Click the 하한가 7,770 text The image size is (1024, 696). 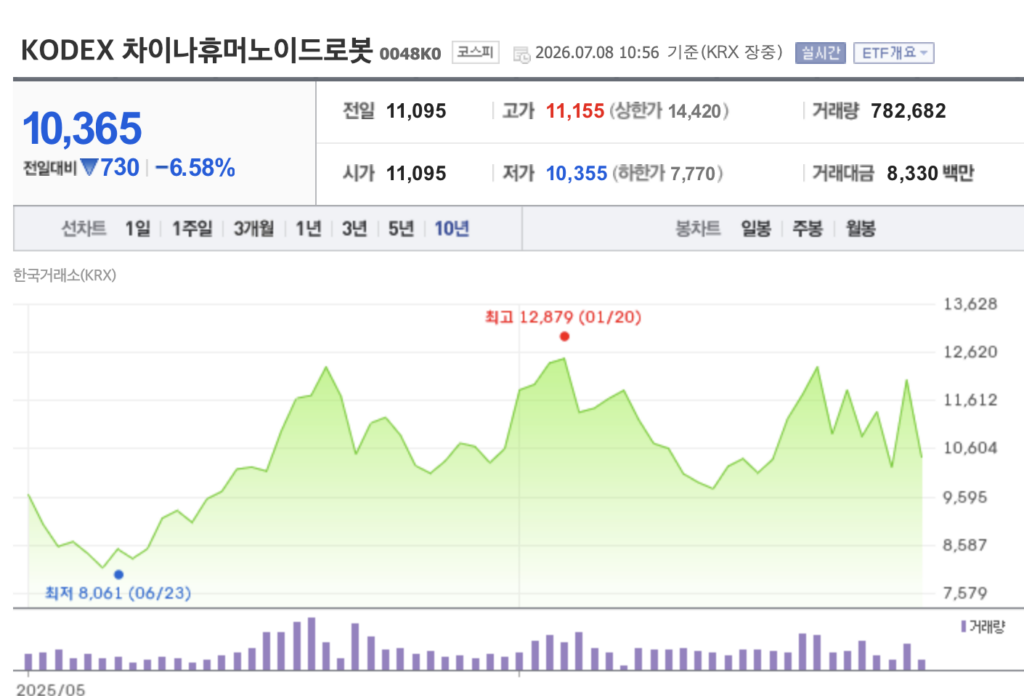click(x=667, y=173)
